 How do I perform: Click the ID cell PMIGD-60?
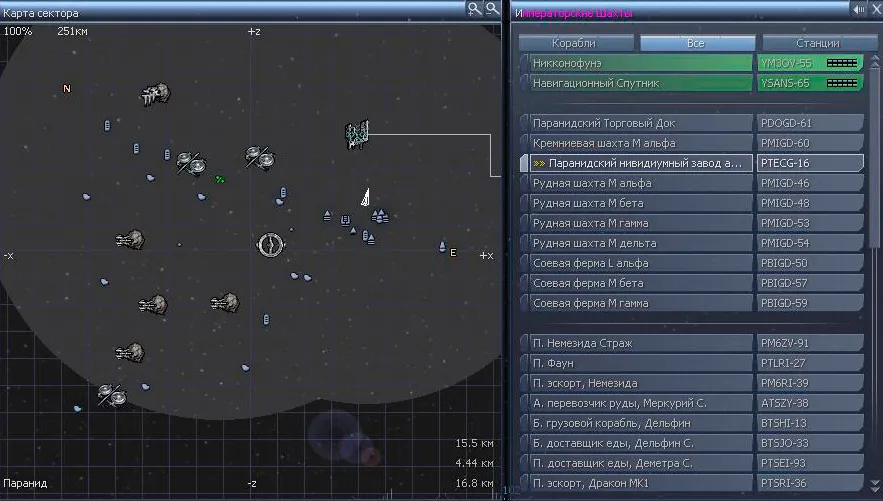810,143
